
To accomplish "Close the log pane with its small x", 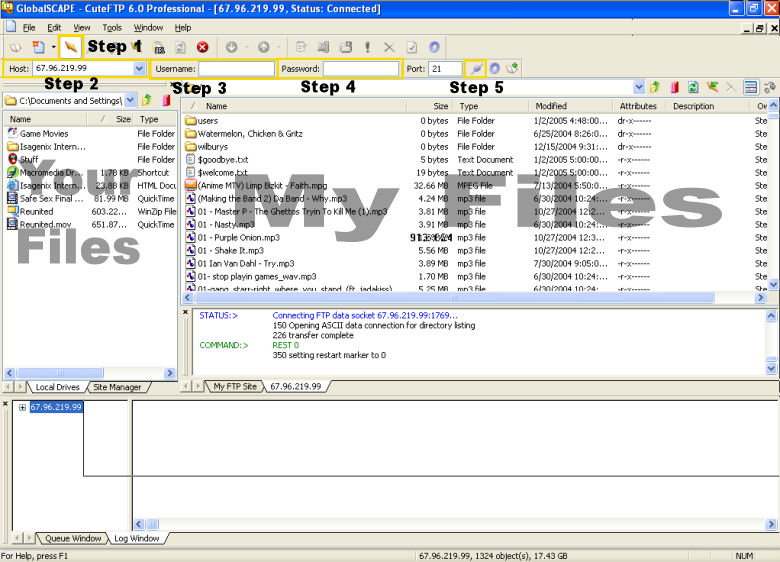I will pos(186,312).
